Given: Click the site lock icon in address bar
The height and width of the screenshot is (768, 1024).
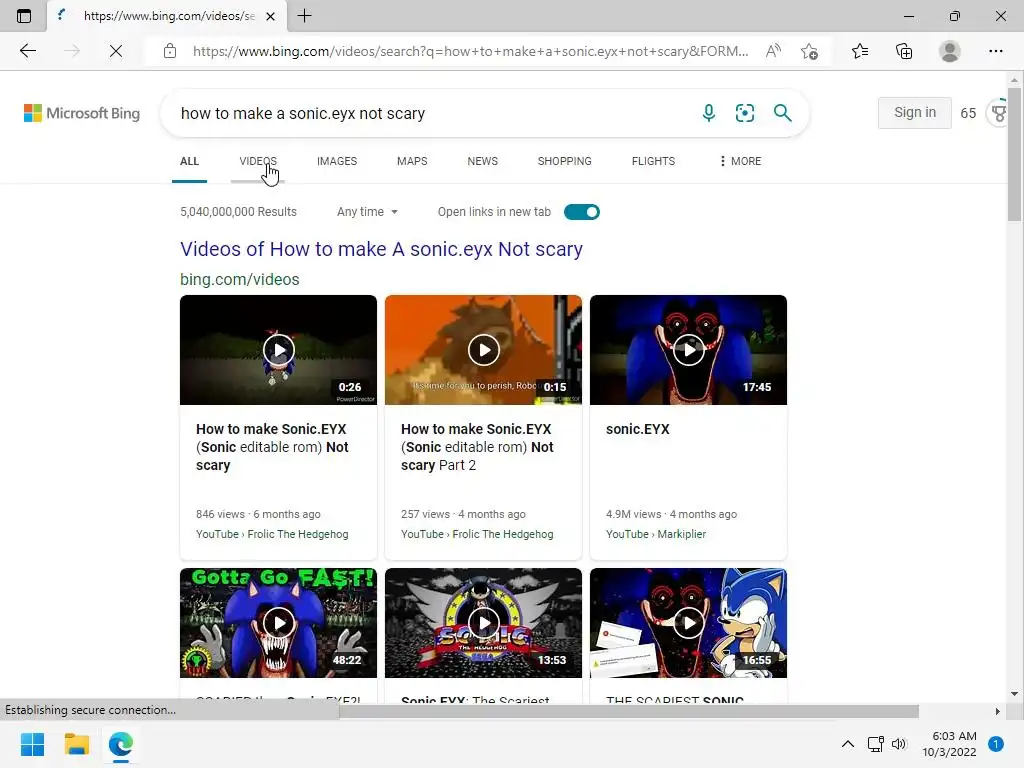Looking at the screenshot, I should click(170, 51).
